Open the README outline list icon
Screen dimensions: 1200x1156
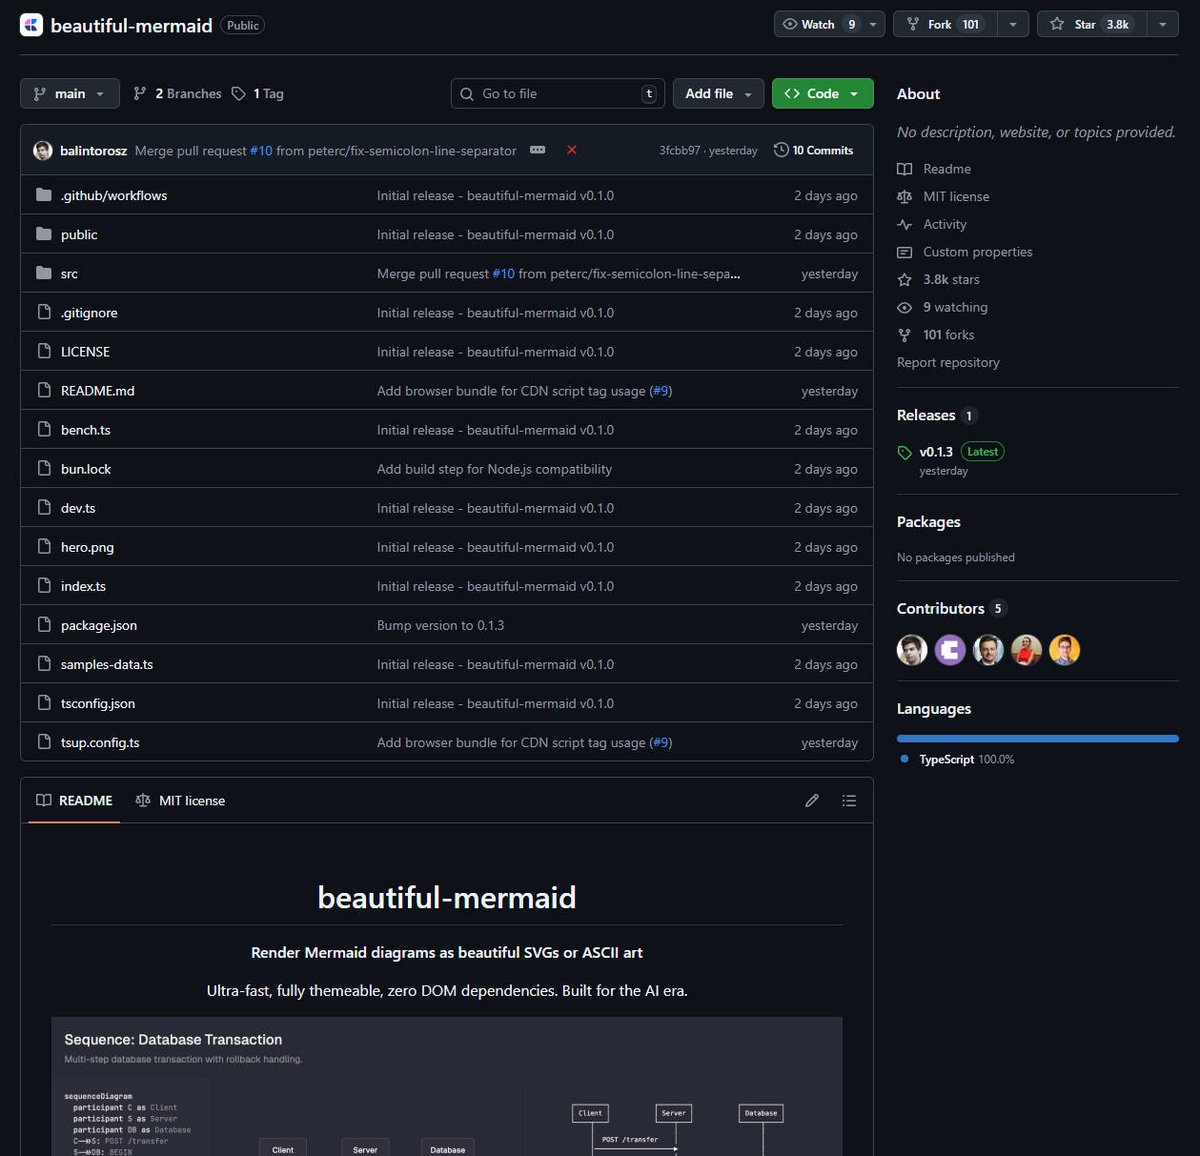click(x=849, y=800)
